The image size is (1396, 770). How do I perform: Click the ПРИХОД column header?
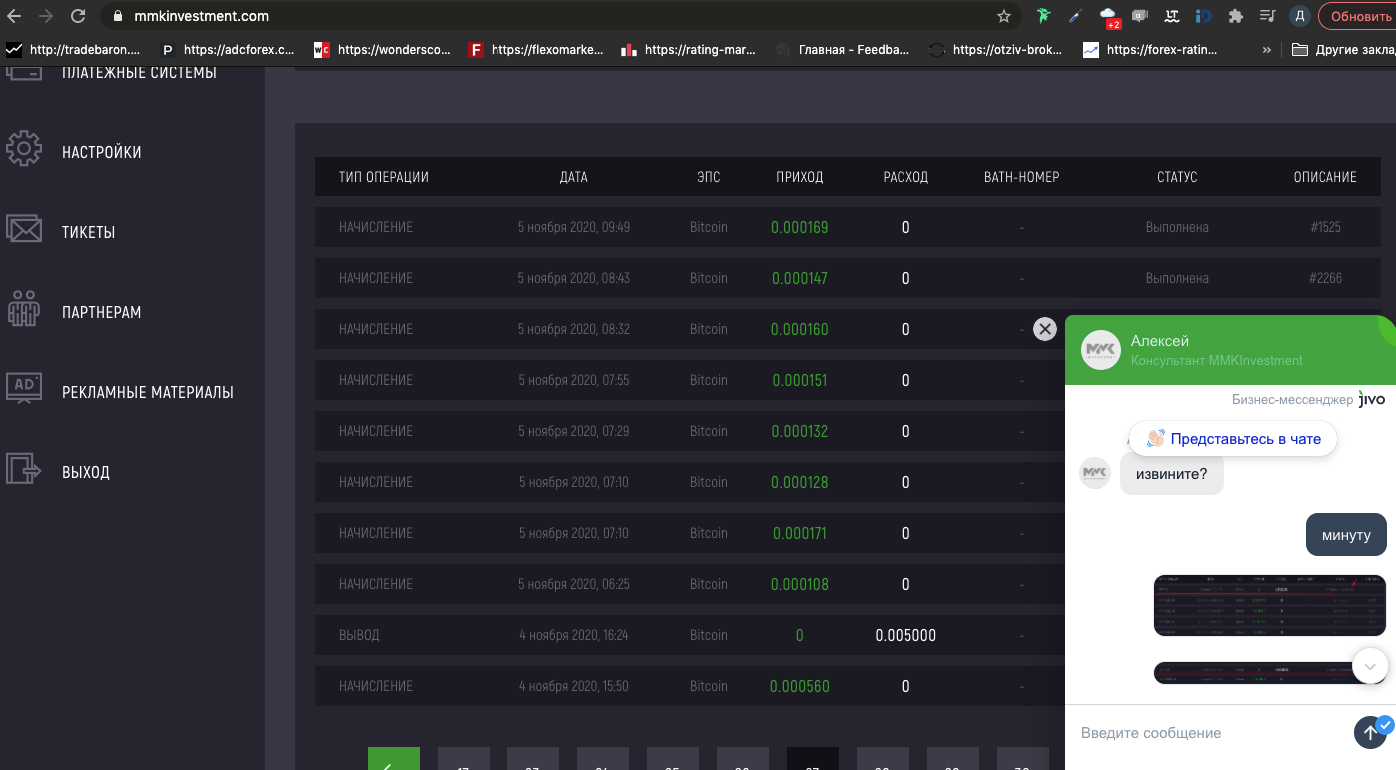pos(800,177)
